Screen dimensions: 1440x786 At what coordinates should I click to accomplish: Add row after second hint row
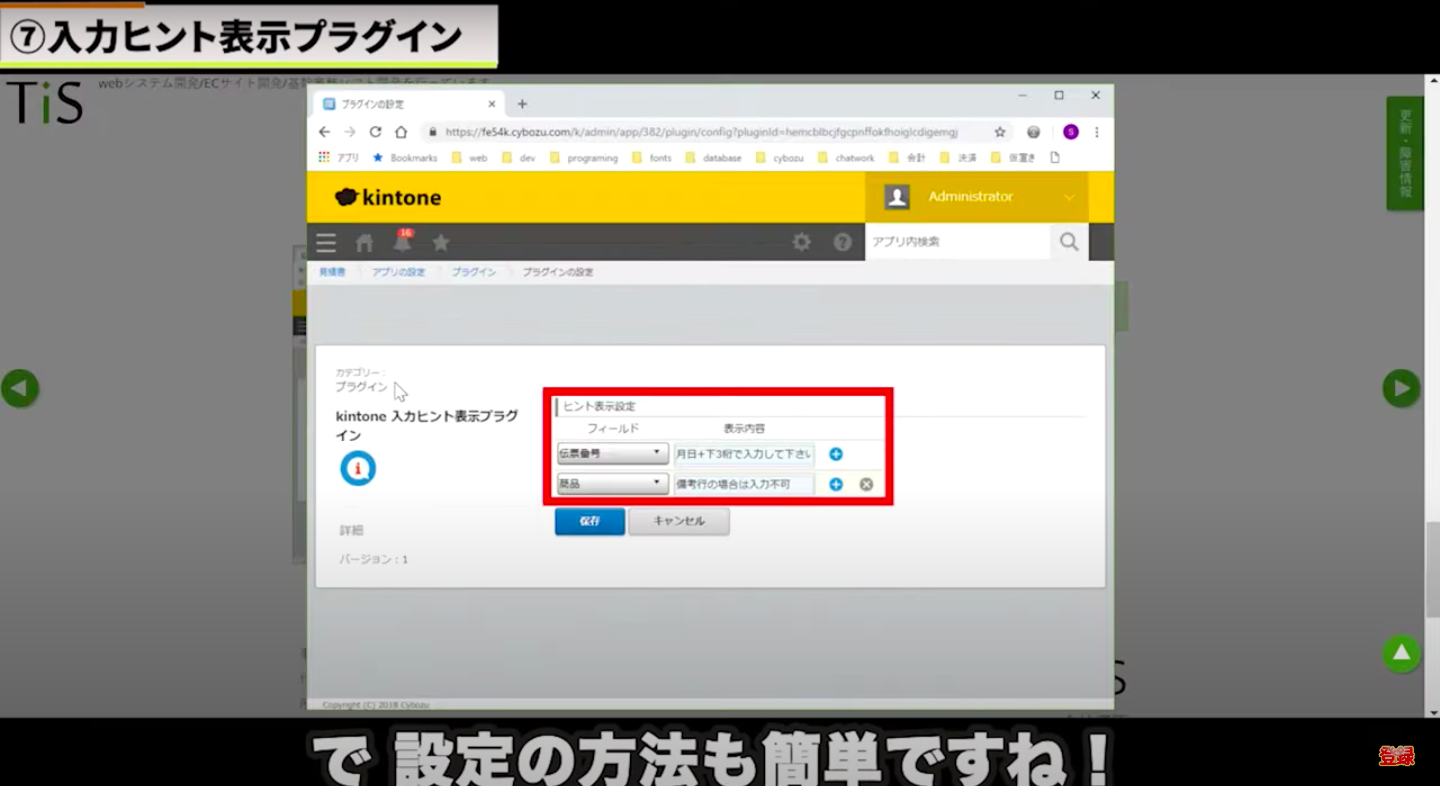[x=836, y=485]
